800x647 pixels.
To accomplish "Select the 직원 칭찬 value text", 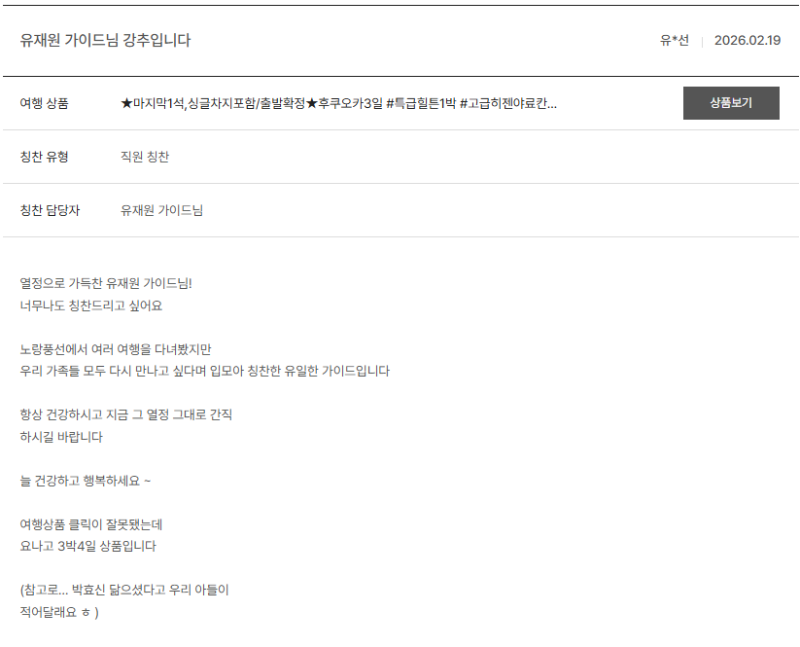I will [145, 157].
